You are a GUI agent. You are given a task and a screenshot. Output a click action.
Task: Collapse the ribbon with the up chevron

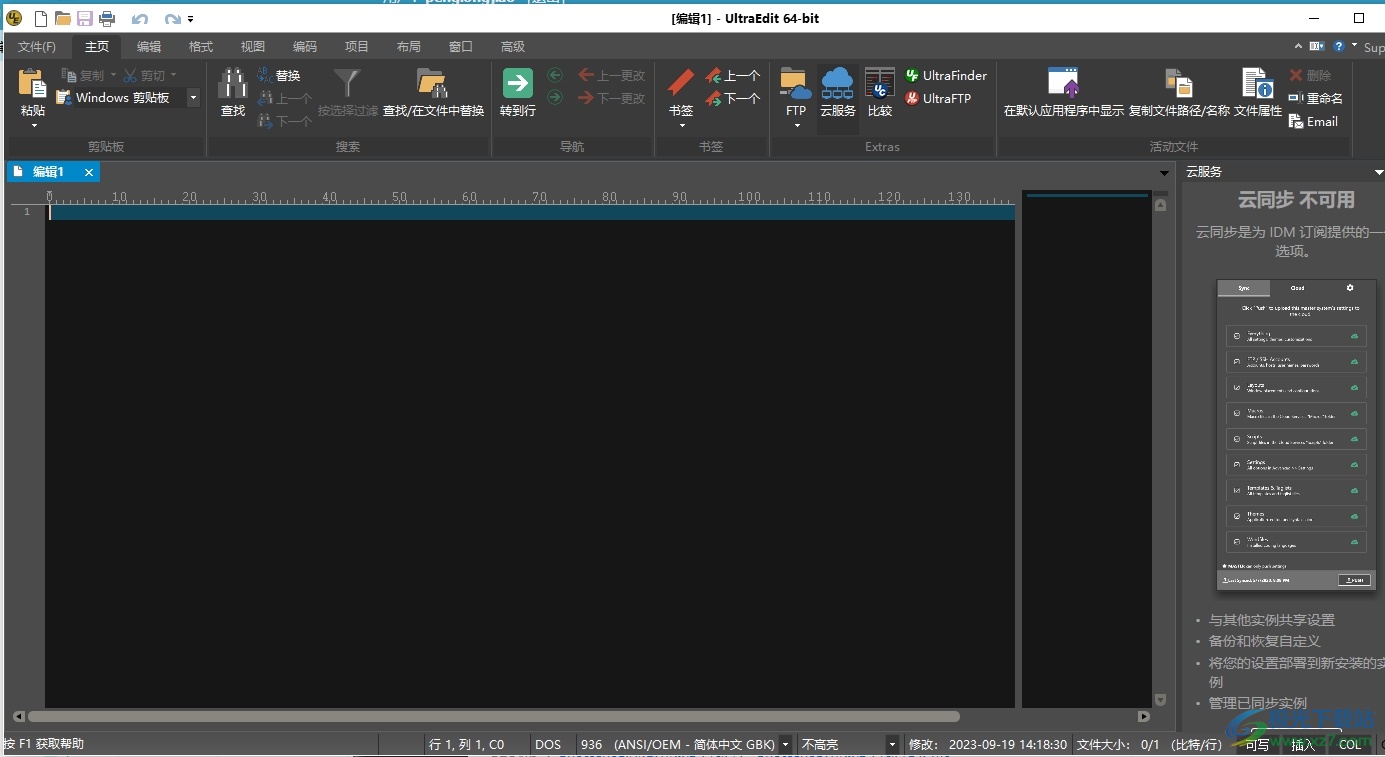(x=1299, y=46)
